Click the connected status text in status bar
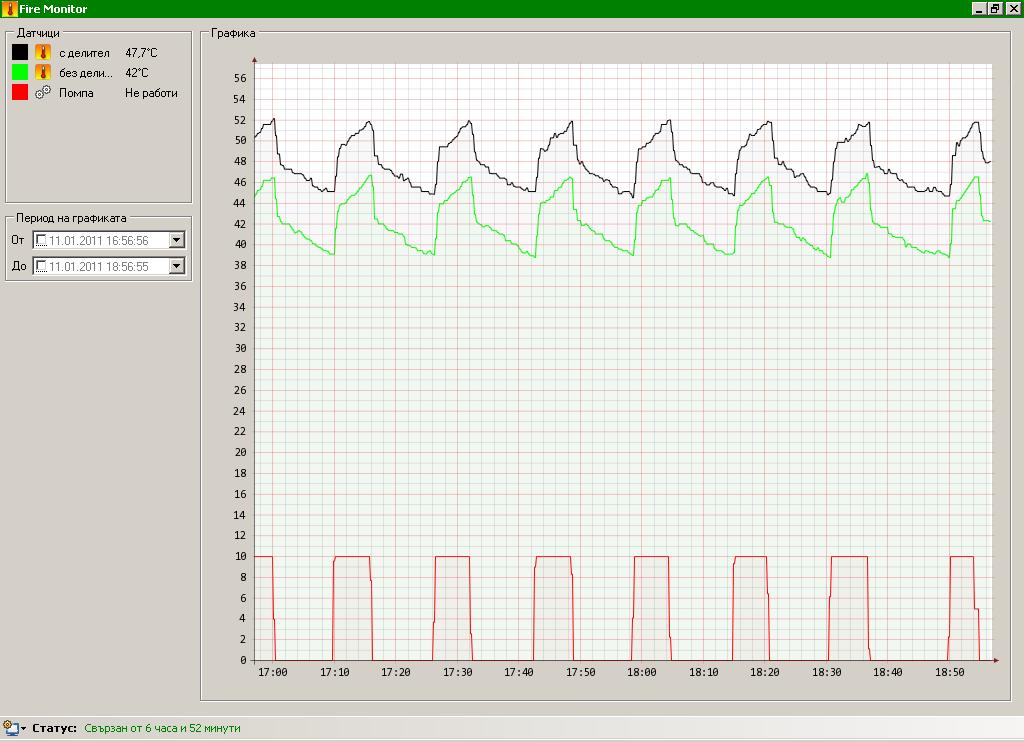 pos(162,729)
